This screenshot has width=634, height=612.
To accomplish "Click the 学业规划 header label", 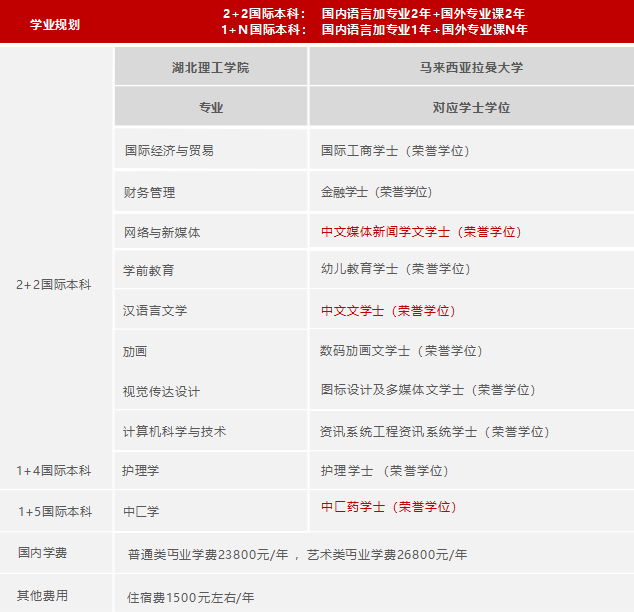I will [x=55, y=25].
